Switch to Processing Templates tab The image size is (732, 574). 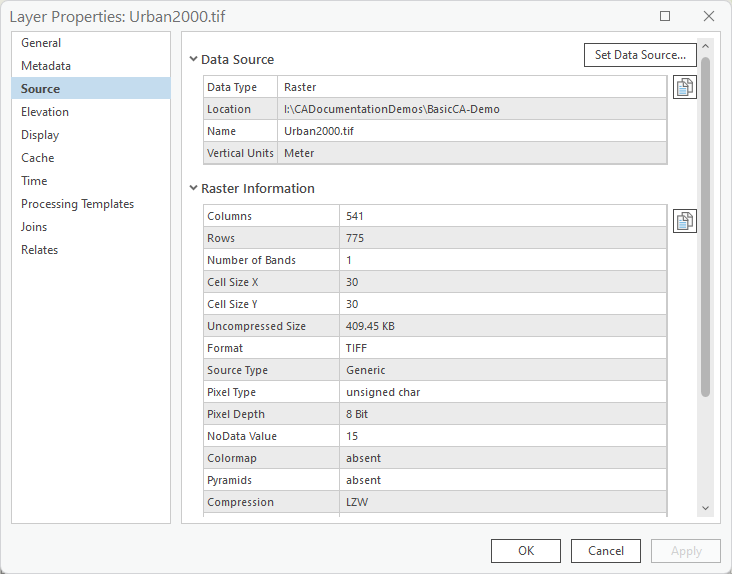[91, 204]
